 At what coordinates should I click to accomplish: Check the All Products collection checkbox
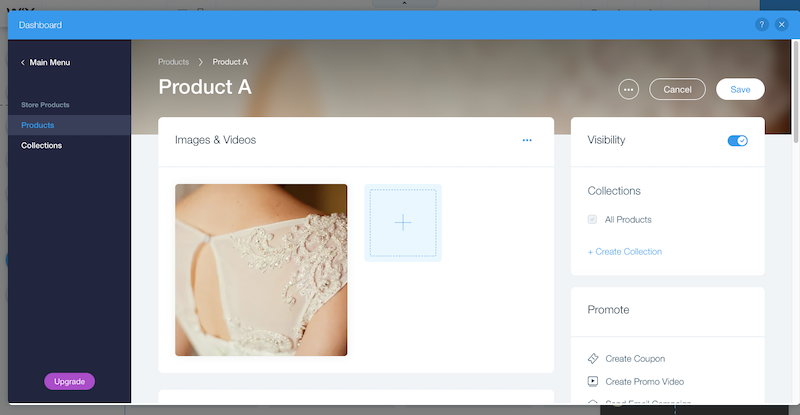(x=593, y=219)
